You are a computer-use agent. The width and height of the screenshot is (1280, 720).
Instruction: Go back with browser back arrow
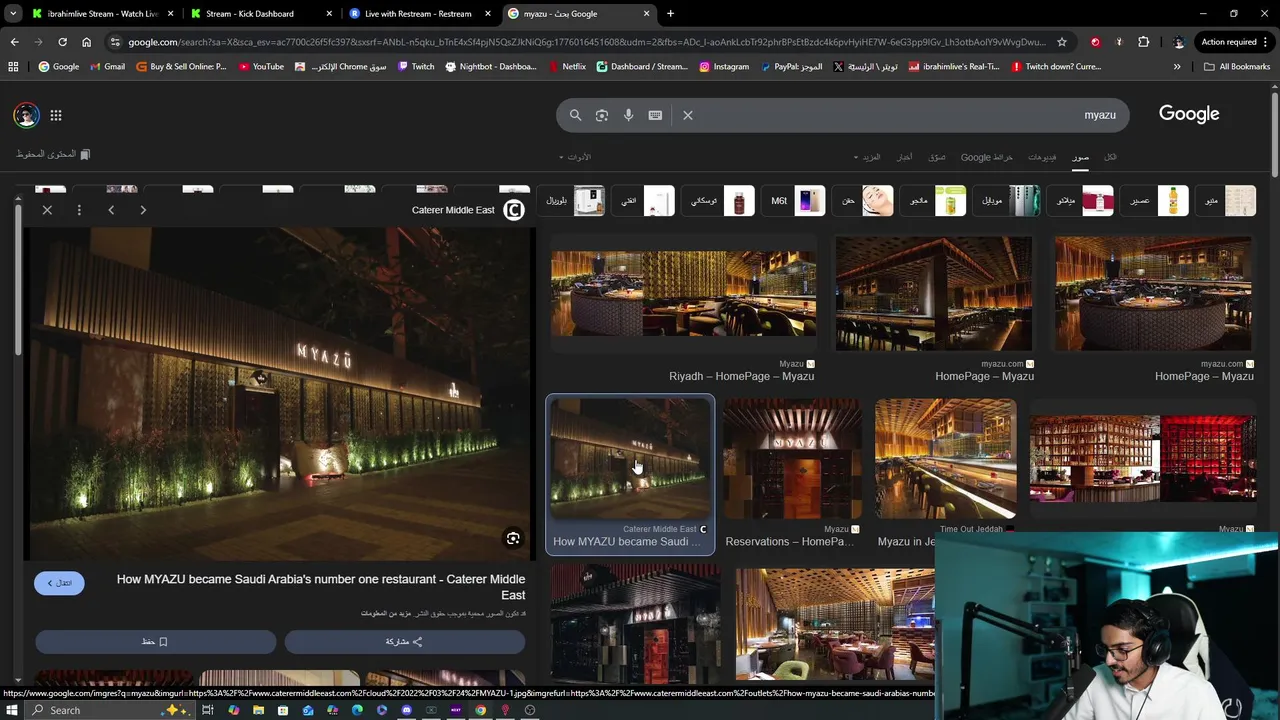point(14,42)
